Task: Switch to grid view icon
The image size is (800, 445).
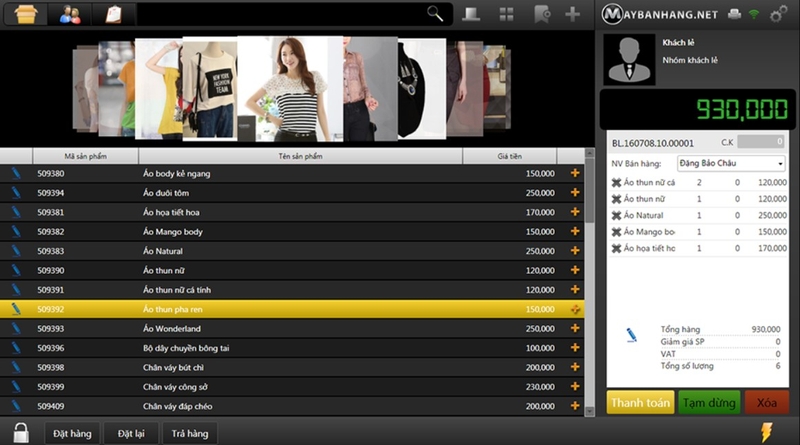Action: (506, 14)
